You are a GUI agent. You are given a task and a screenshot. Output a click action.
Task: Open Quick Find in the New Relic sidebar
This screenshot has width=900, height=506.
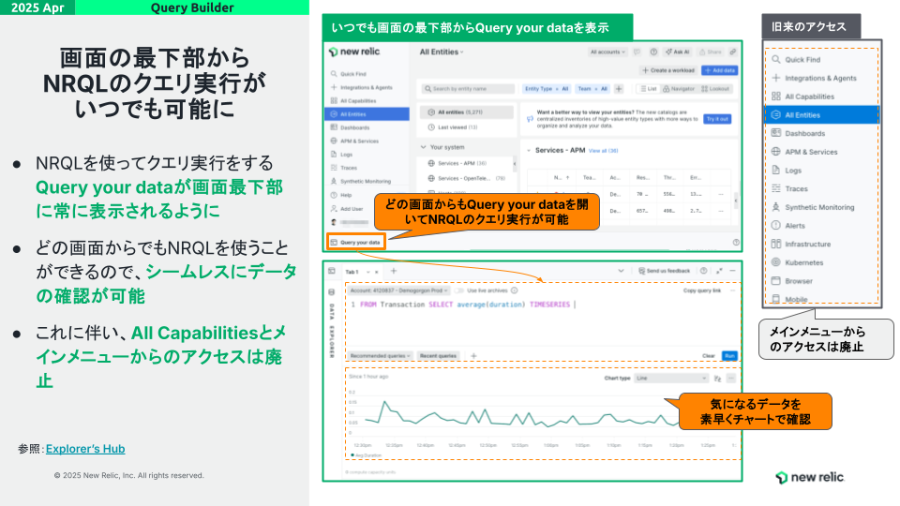pos(367,74)
